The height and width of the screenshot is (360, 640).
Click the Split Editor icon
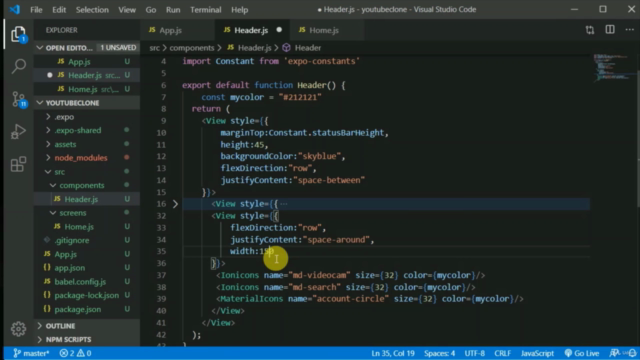(x=610, y=30)
